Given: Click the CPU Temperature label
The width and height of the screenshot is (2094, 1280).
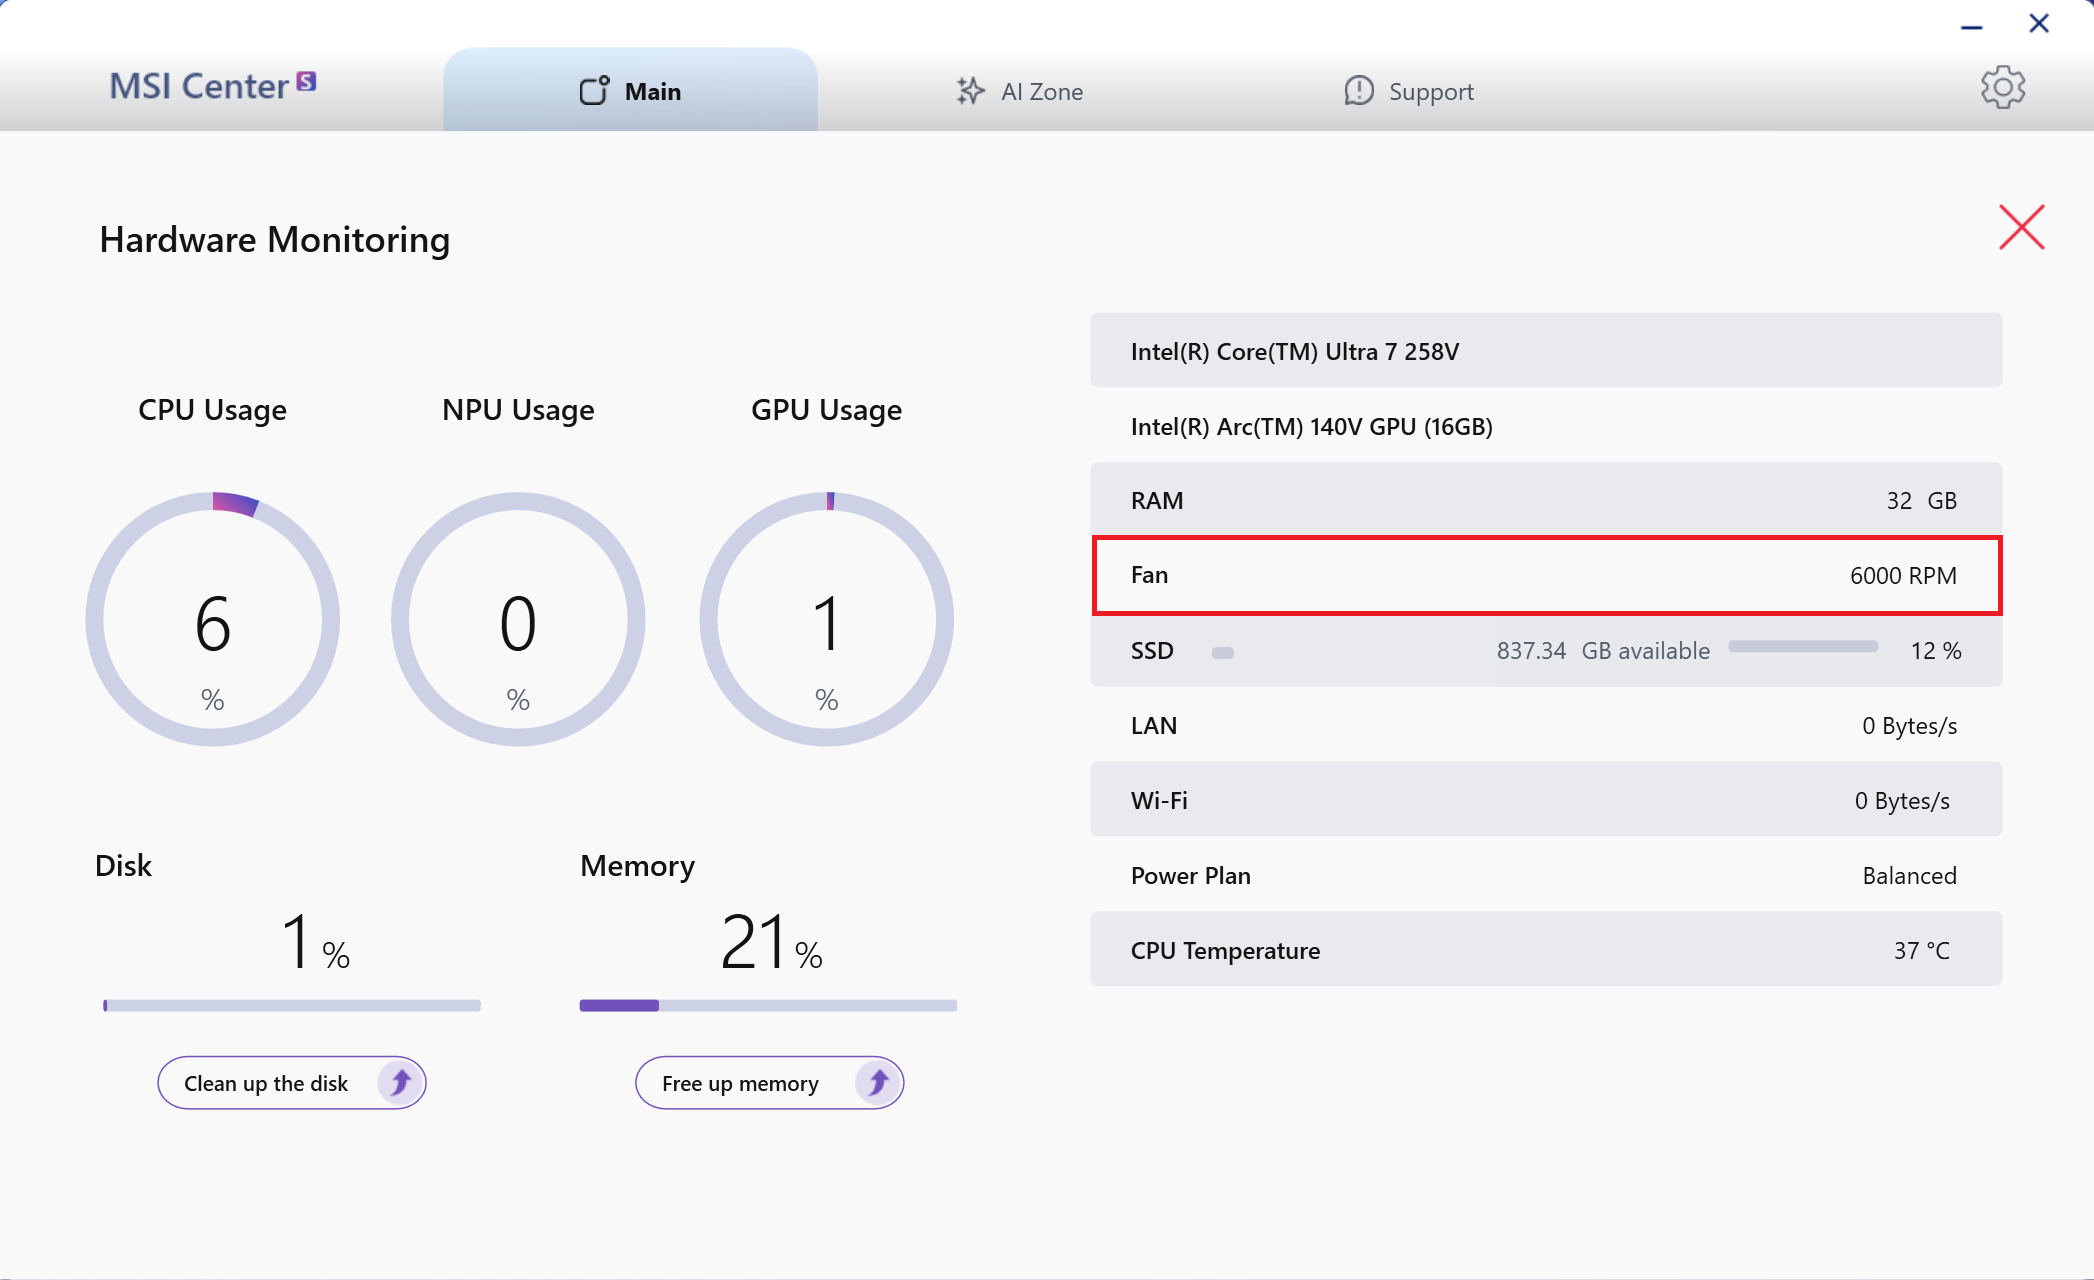Looking at the screenshot, I should pos(1225,950).
